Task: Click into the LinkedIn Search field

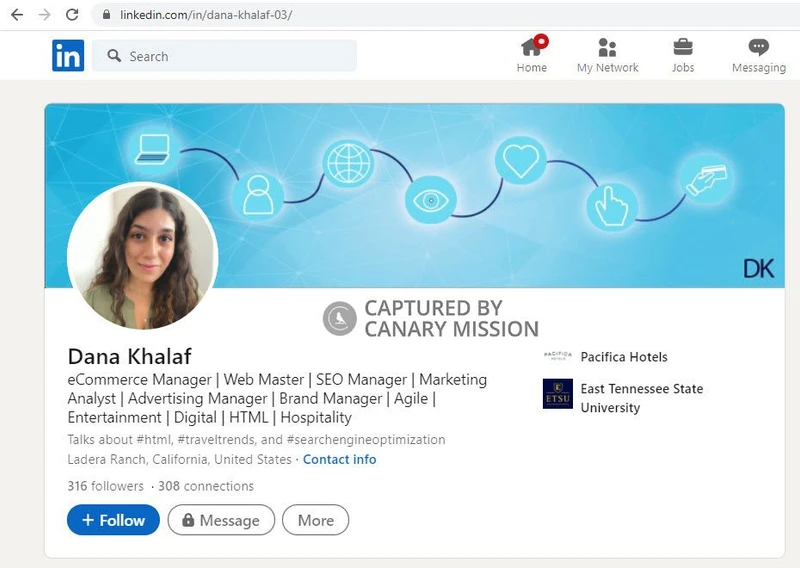Action: coord(224,56)
